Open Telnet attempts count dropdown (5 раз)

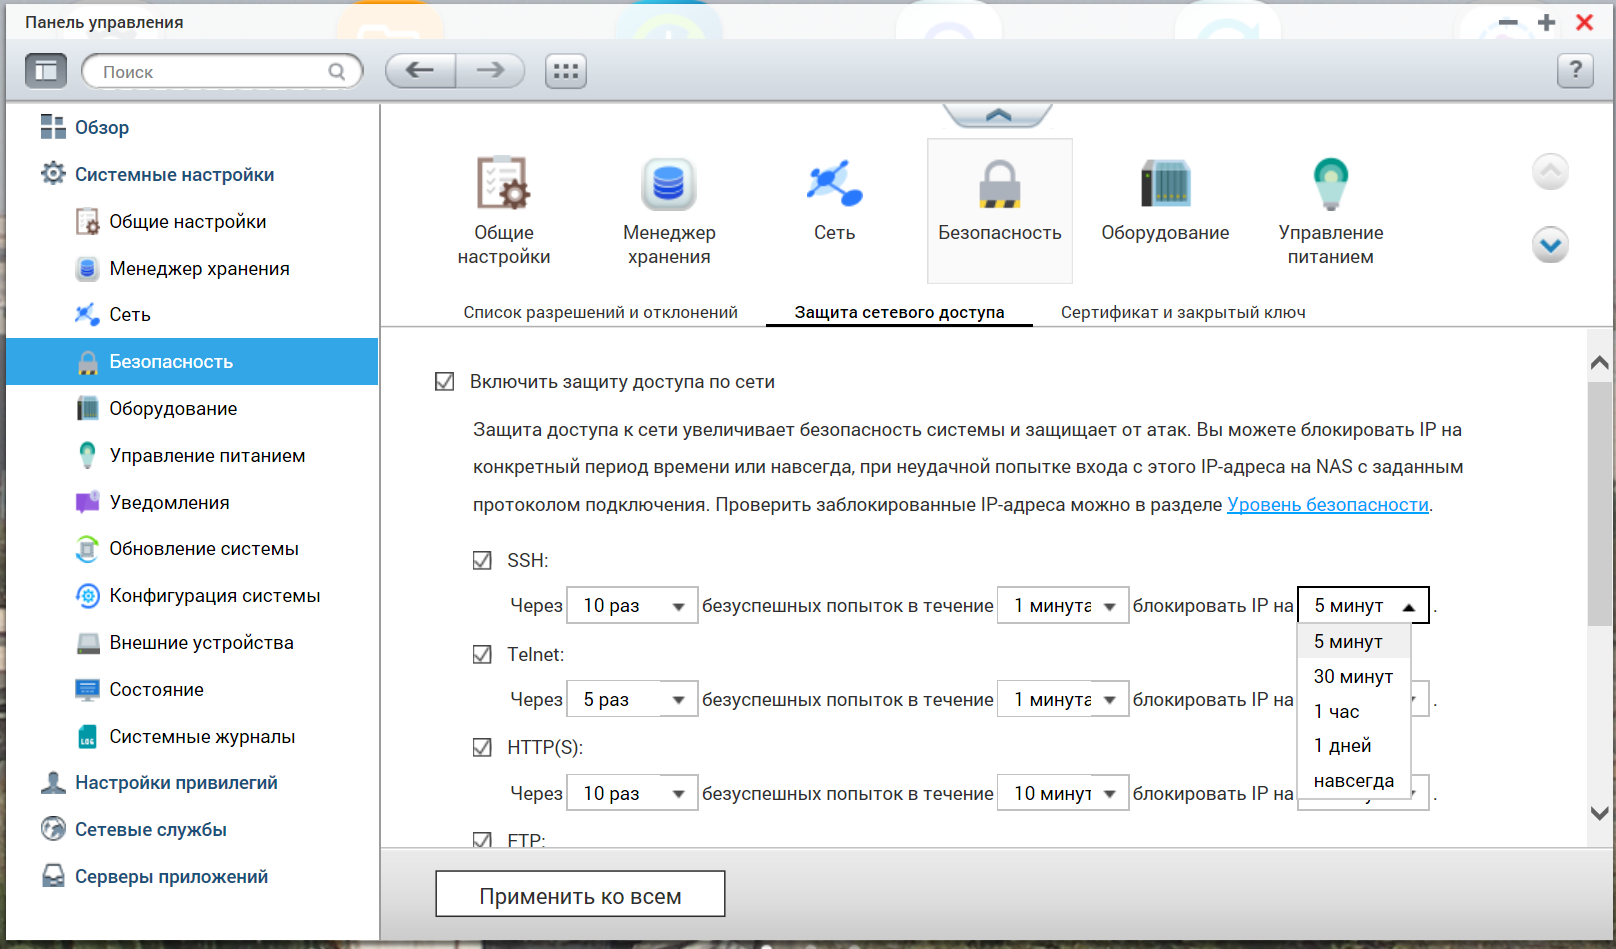(632, 699)
